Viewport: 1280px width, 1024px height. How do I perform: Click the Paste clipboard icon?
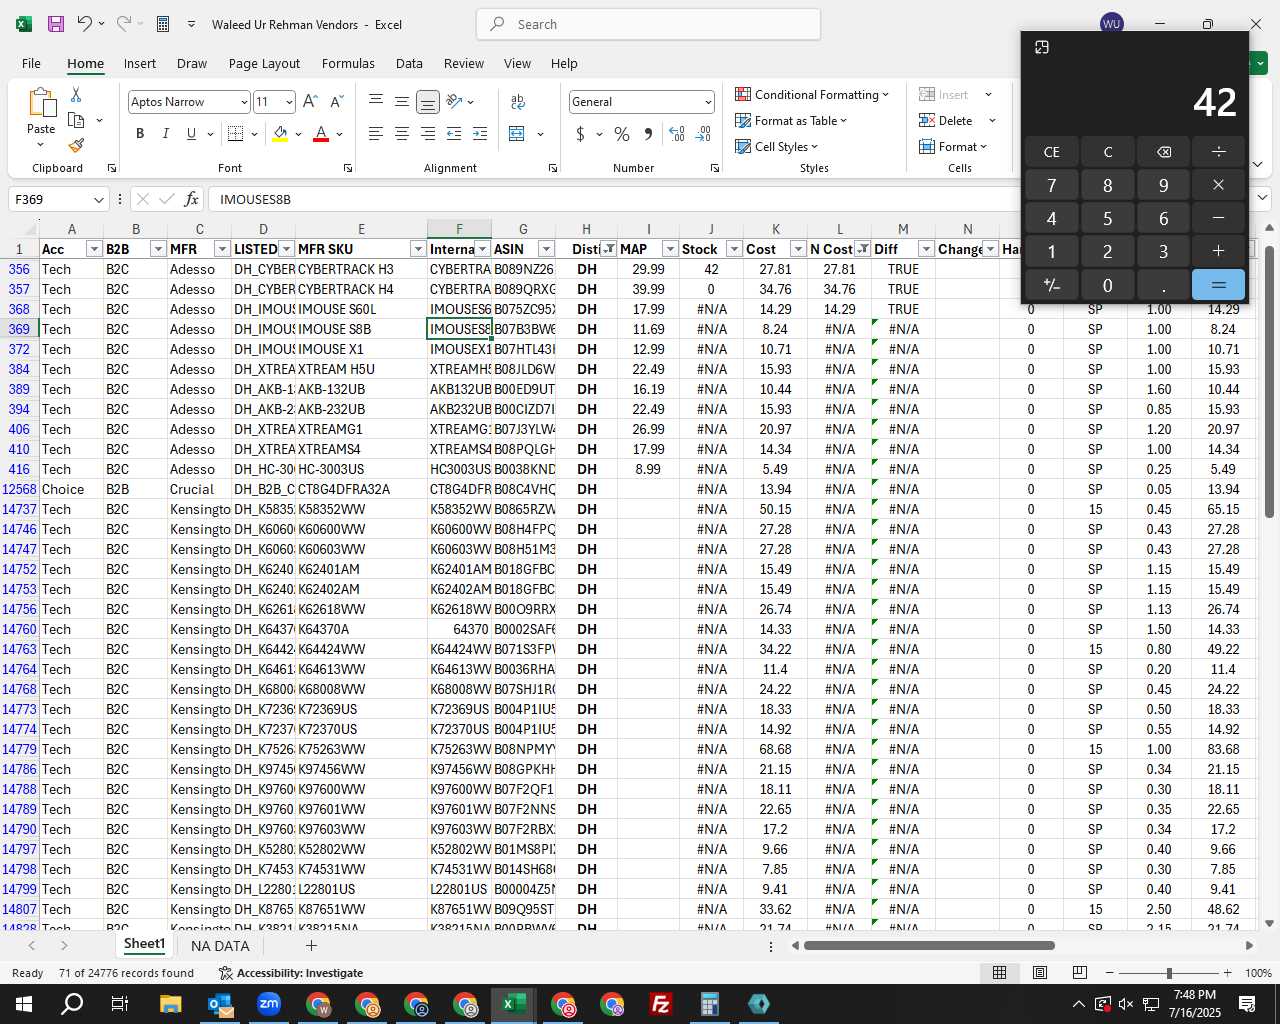coord(41,102)
